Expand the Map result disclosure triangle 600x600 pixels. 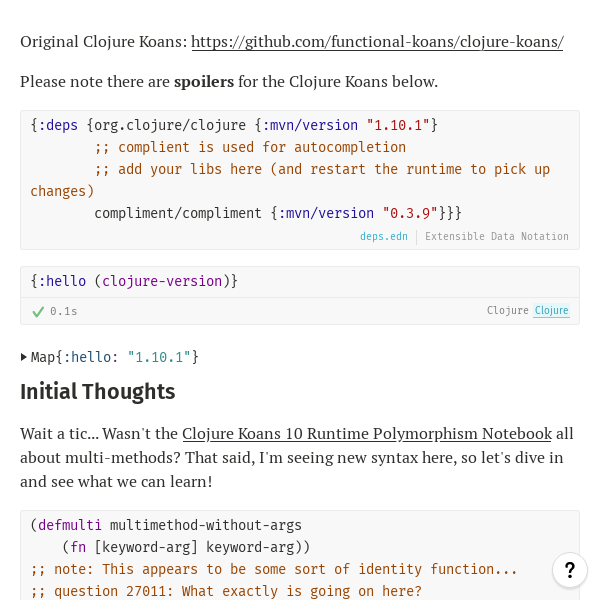[x=24, y=357]
